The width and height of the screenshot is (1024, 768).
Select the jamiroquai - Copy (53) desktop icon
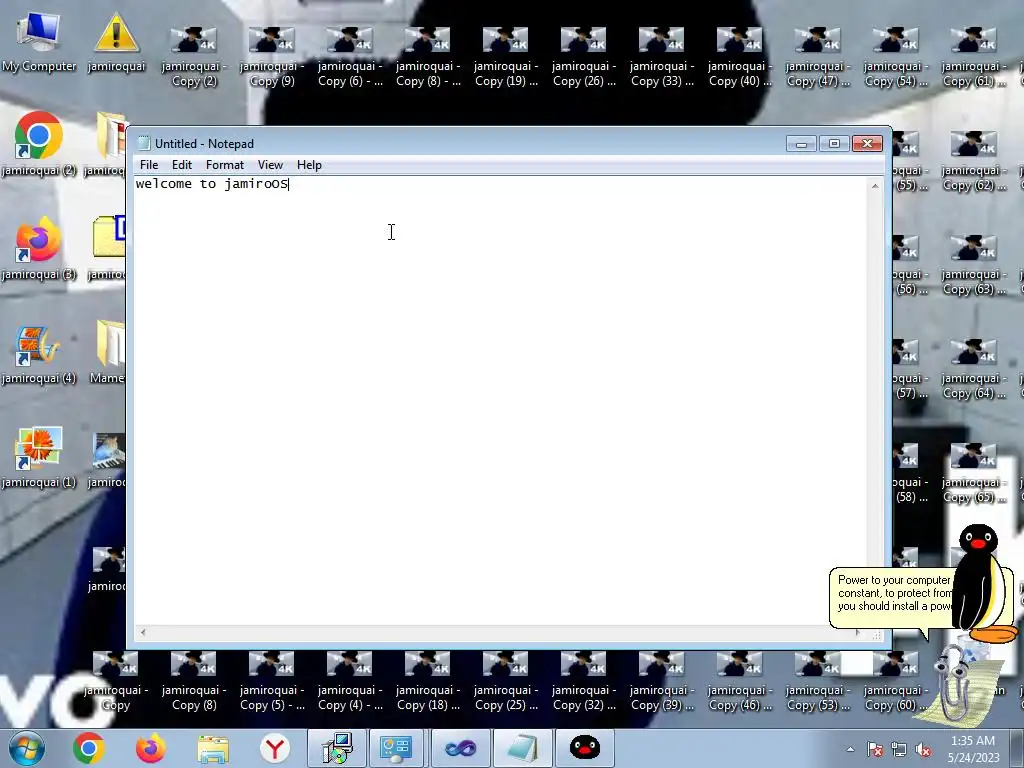pos(818,681)
